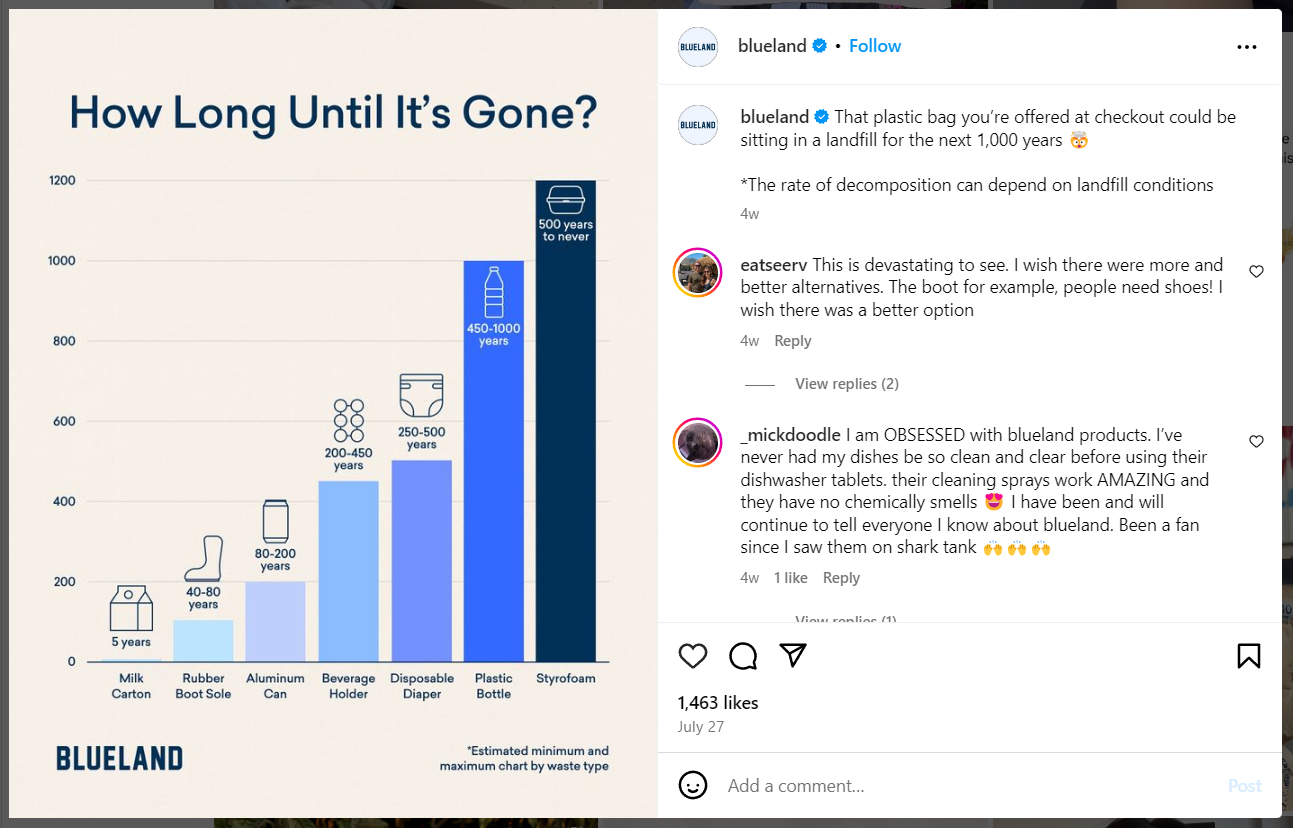Viewport: 1293px width, 828px height.
Task: Open the _mickdoodle username link
Action: (790, 435)
